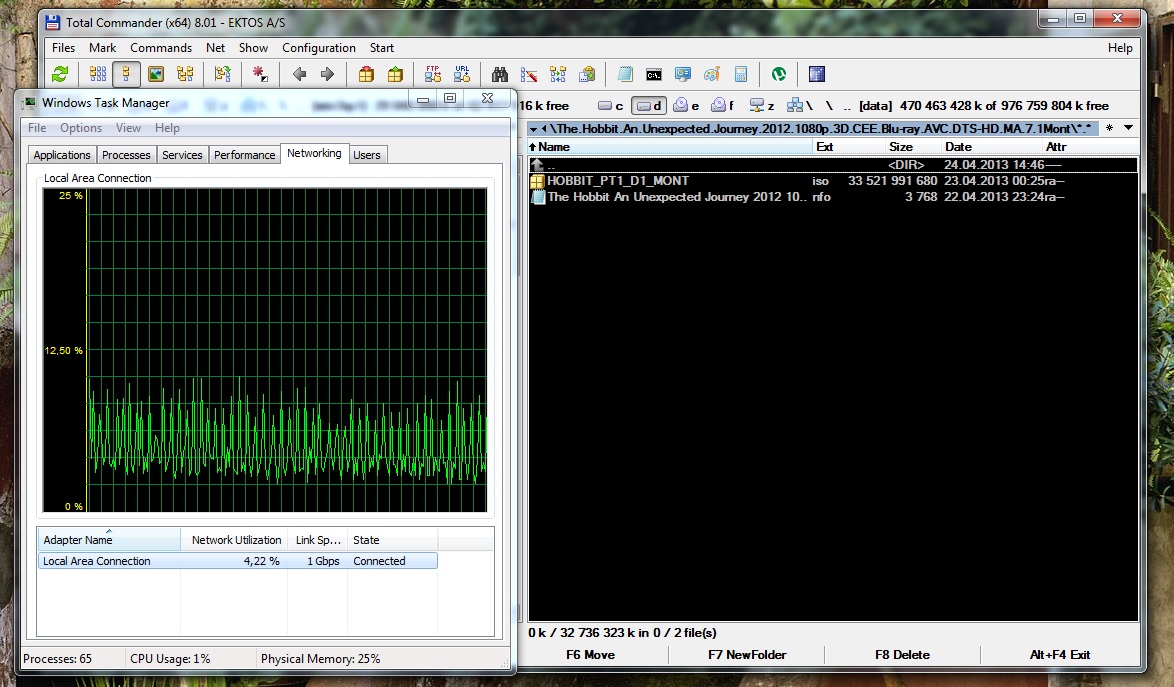
Task: Switch to Task Manager Processes tab
Action: (126, 155)
